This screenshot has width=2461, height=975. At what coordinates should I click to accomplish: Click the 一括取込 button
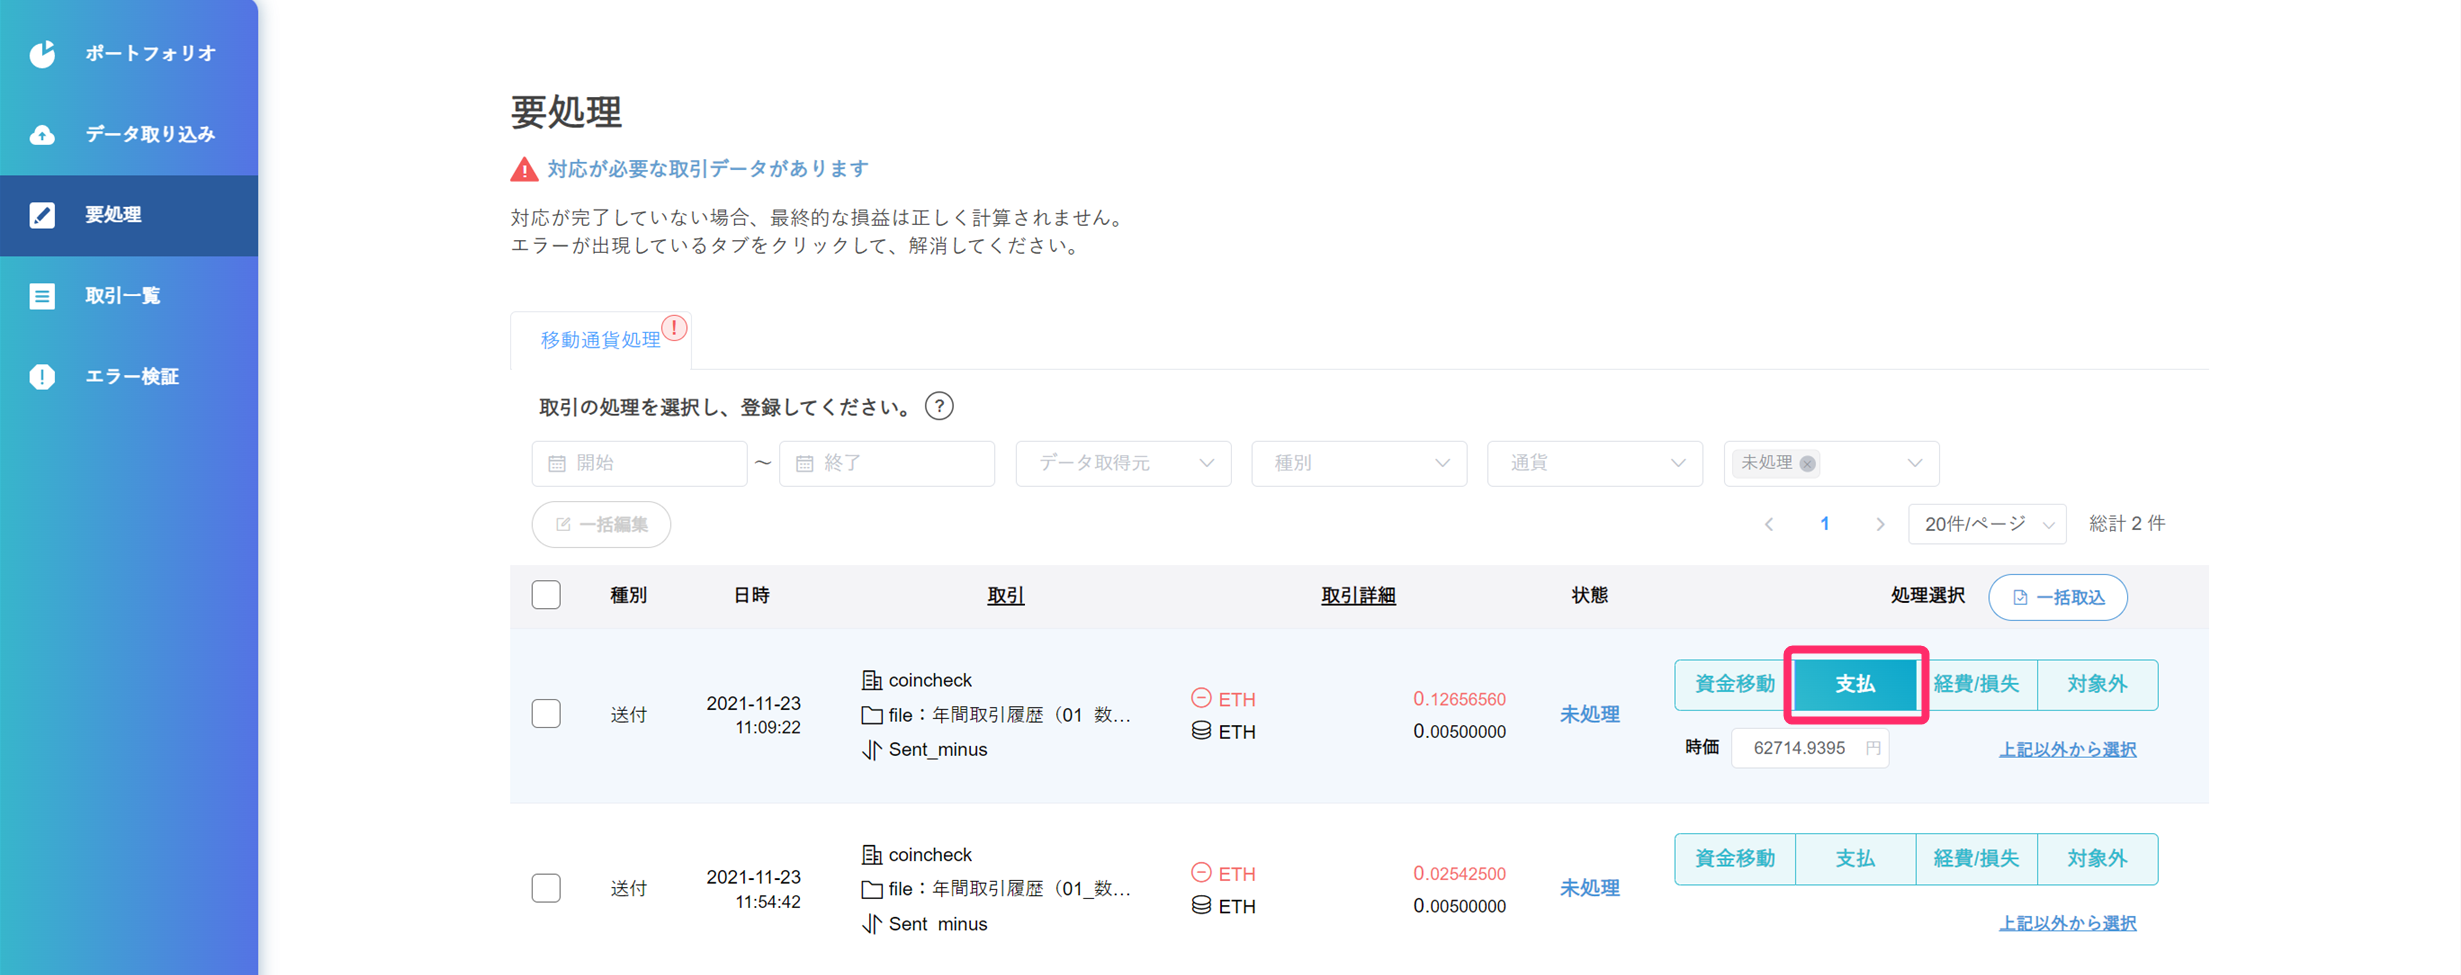[x=2058, y=598]
